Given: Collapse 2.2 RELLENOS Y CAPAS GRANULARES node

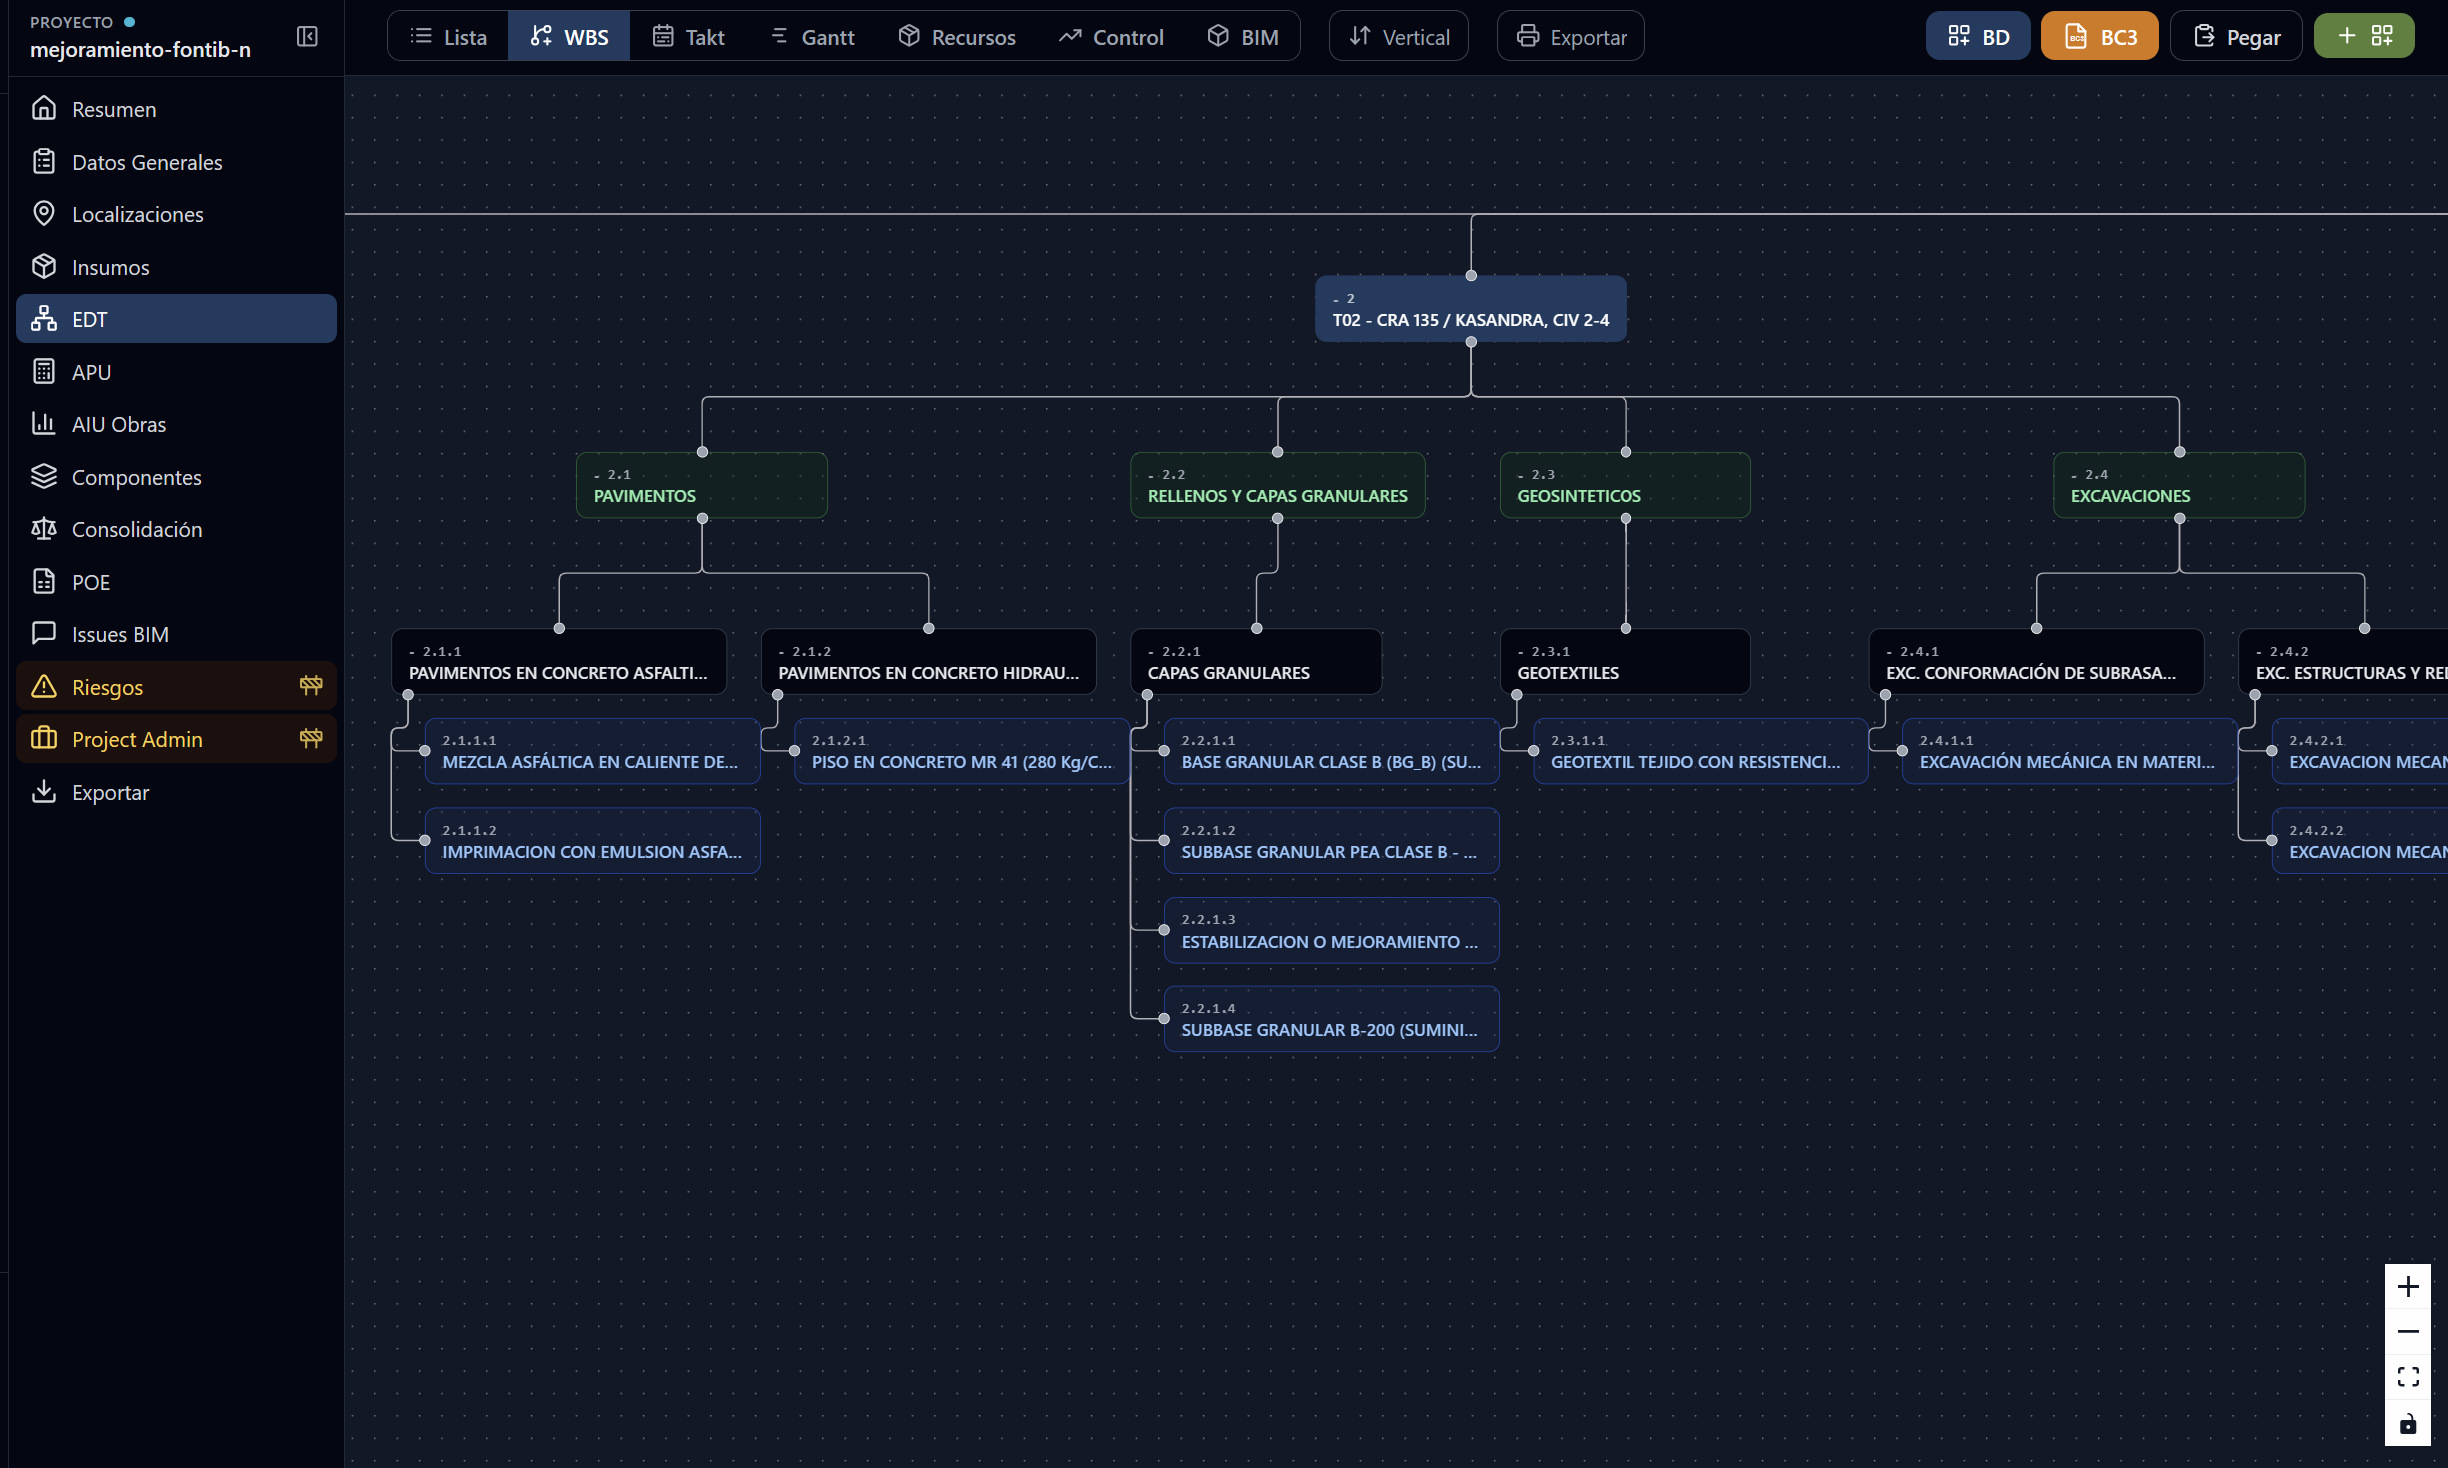Looking at the screenshot, I should (1151, 475).
